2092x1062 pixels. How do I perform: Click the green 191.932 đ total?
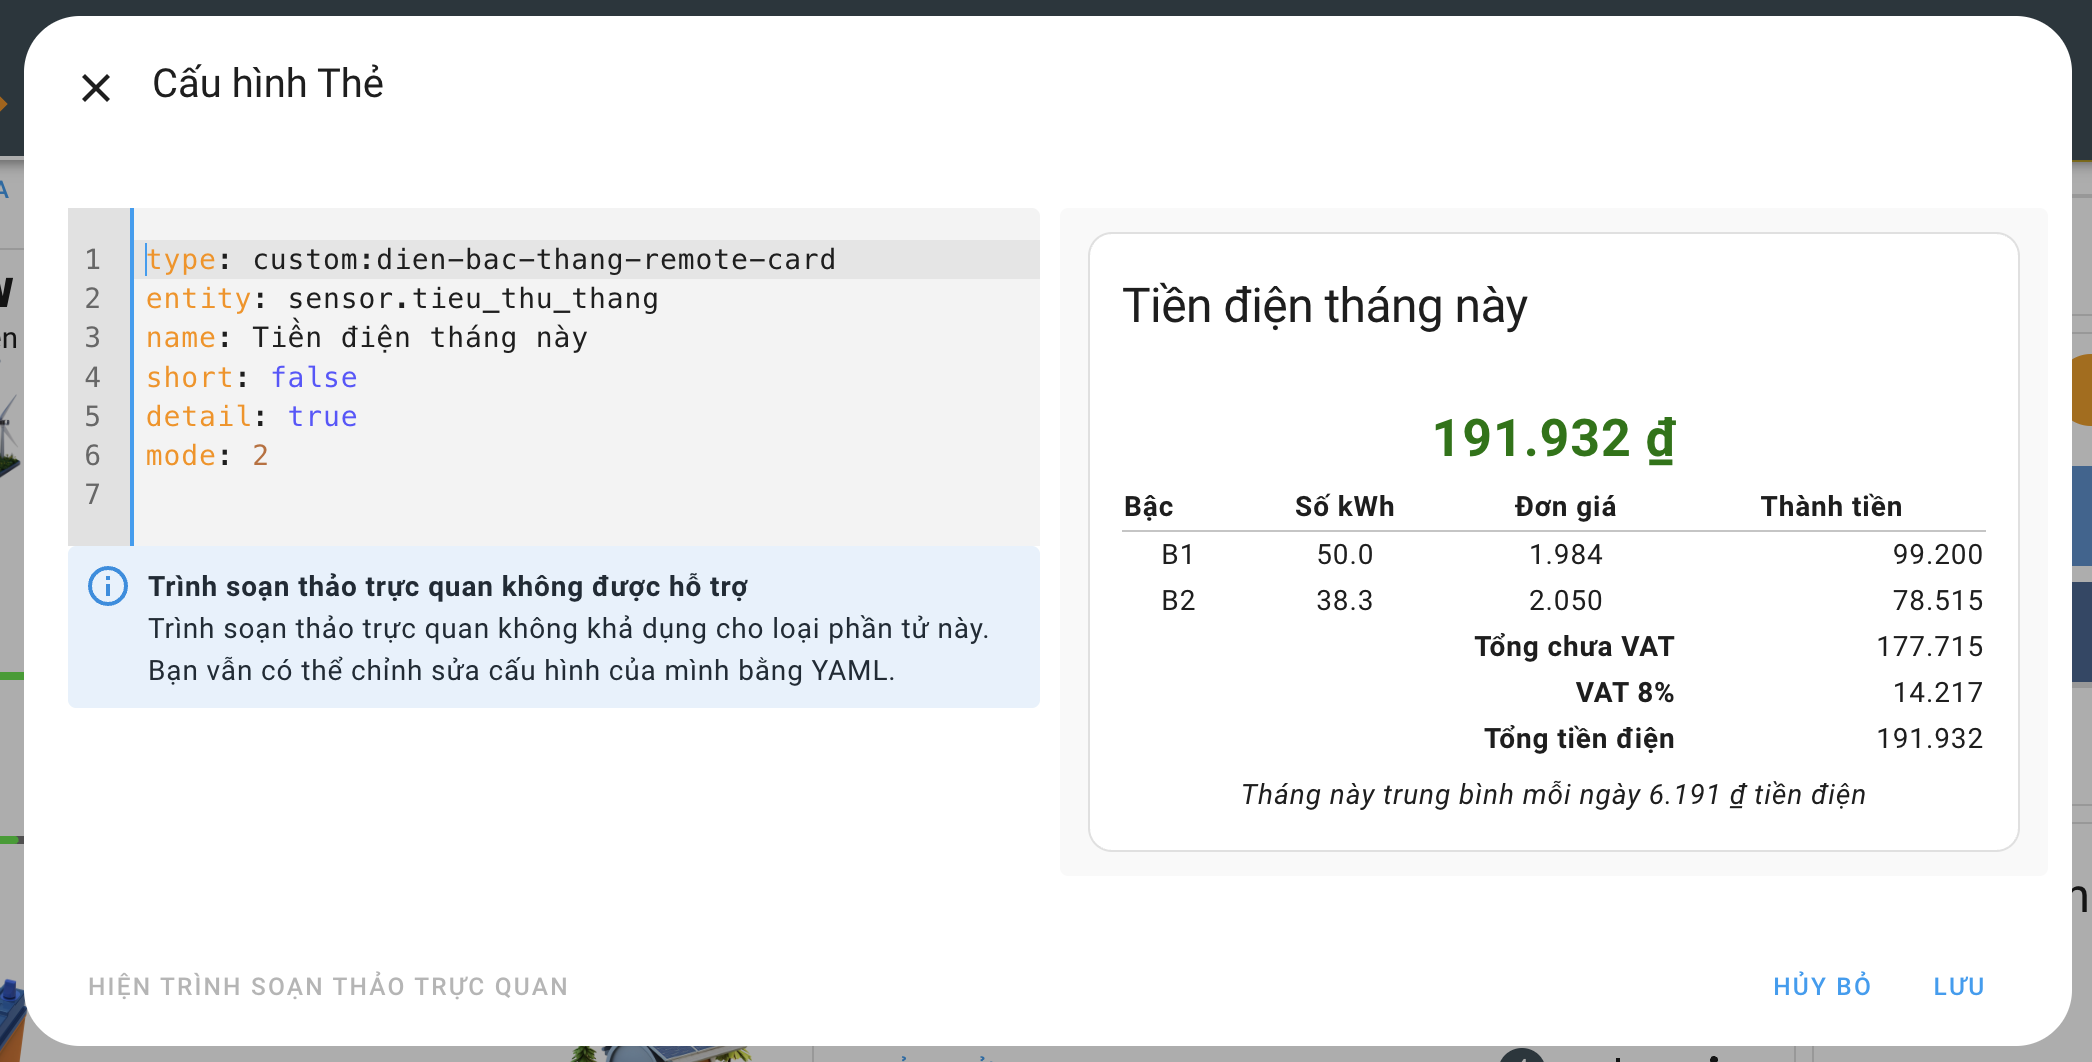(1554, 438)
